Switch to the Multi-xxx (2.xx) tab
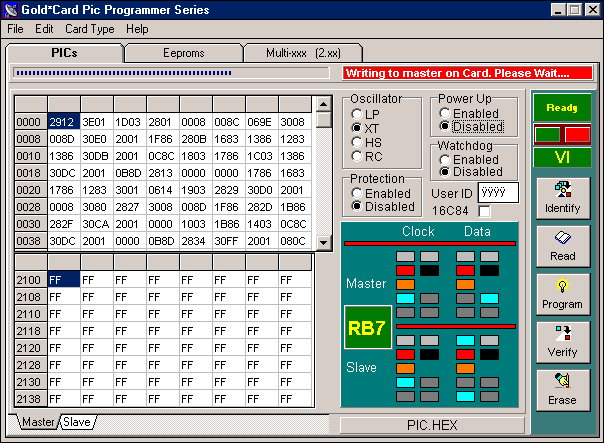 (303, 53)
